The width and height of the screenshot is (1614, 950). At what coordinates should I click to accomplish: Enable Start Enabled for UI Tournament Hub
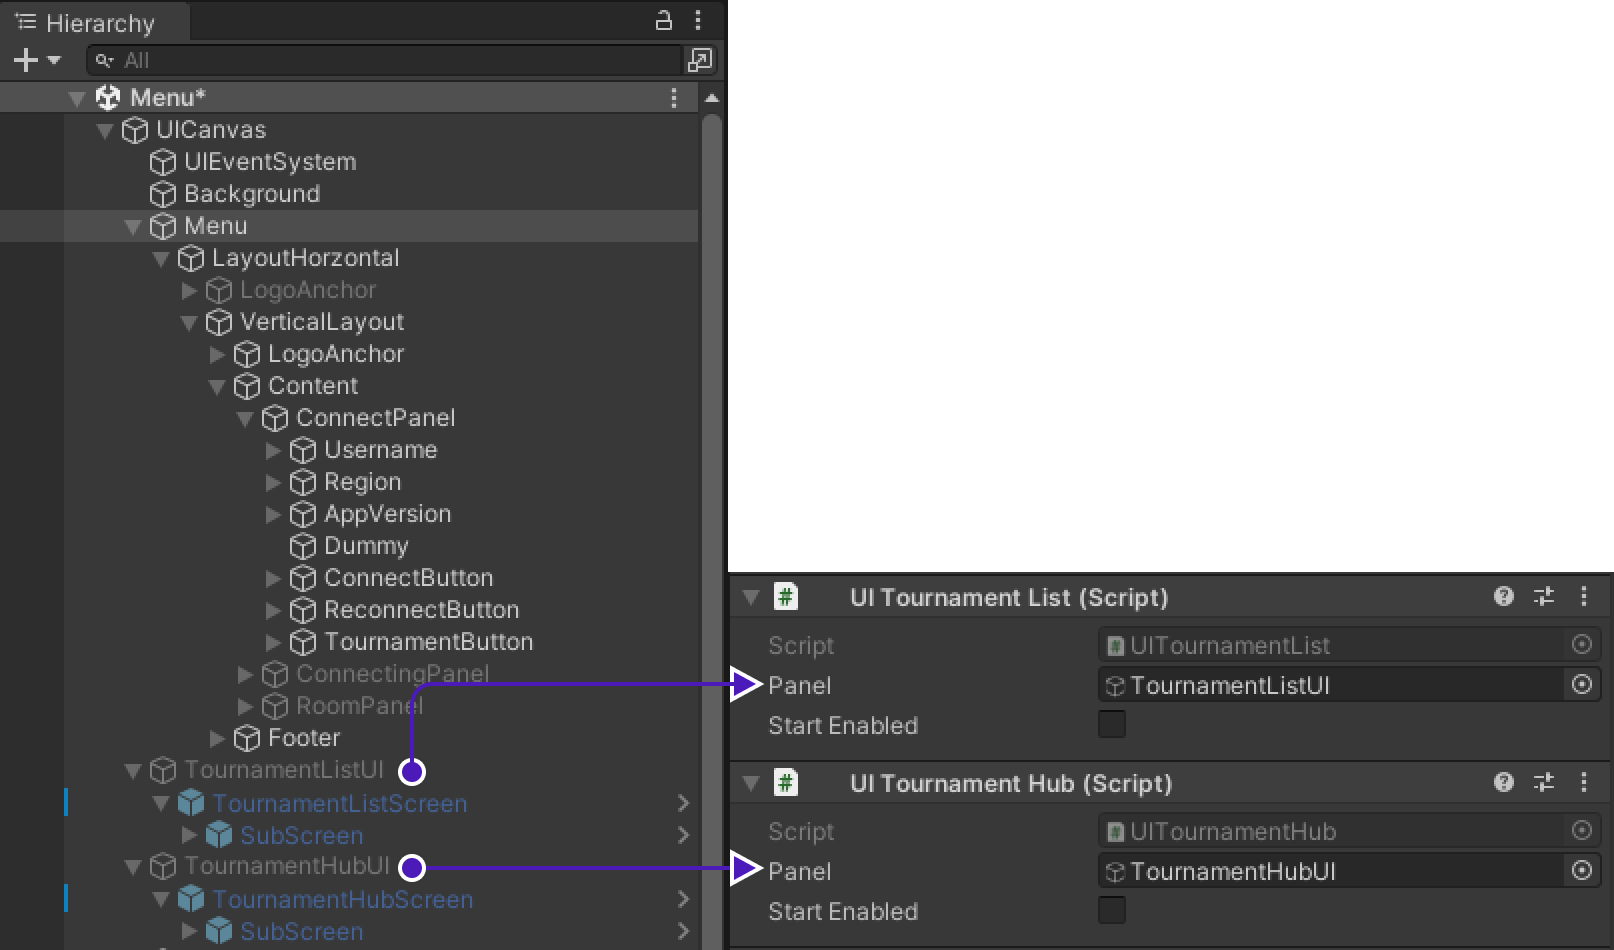point(1112,911)
